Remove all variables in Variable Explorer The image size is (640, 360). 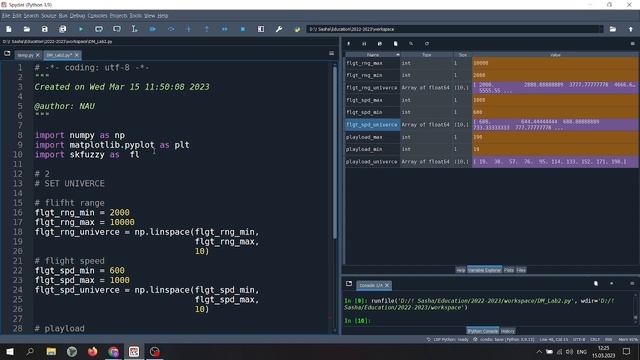(x=396, y=44)
